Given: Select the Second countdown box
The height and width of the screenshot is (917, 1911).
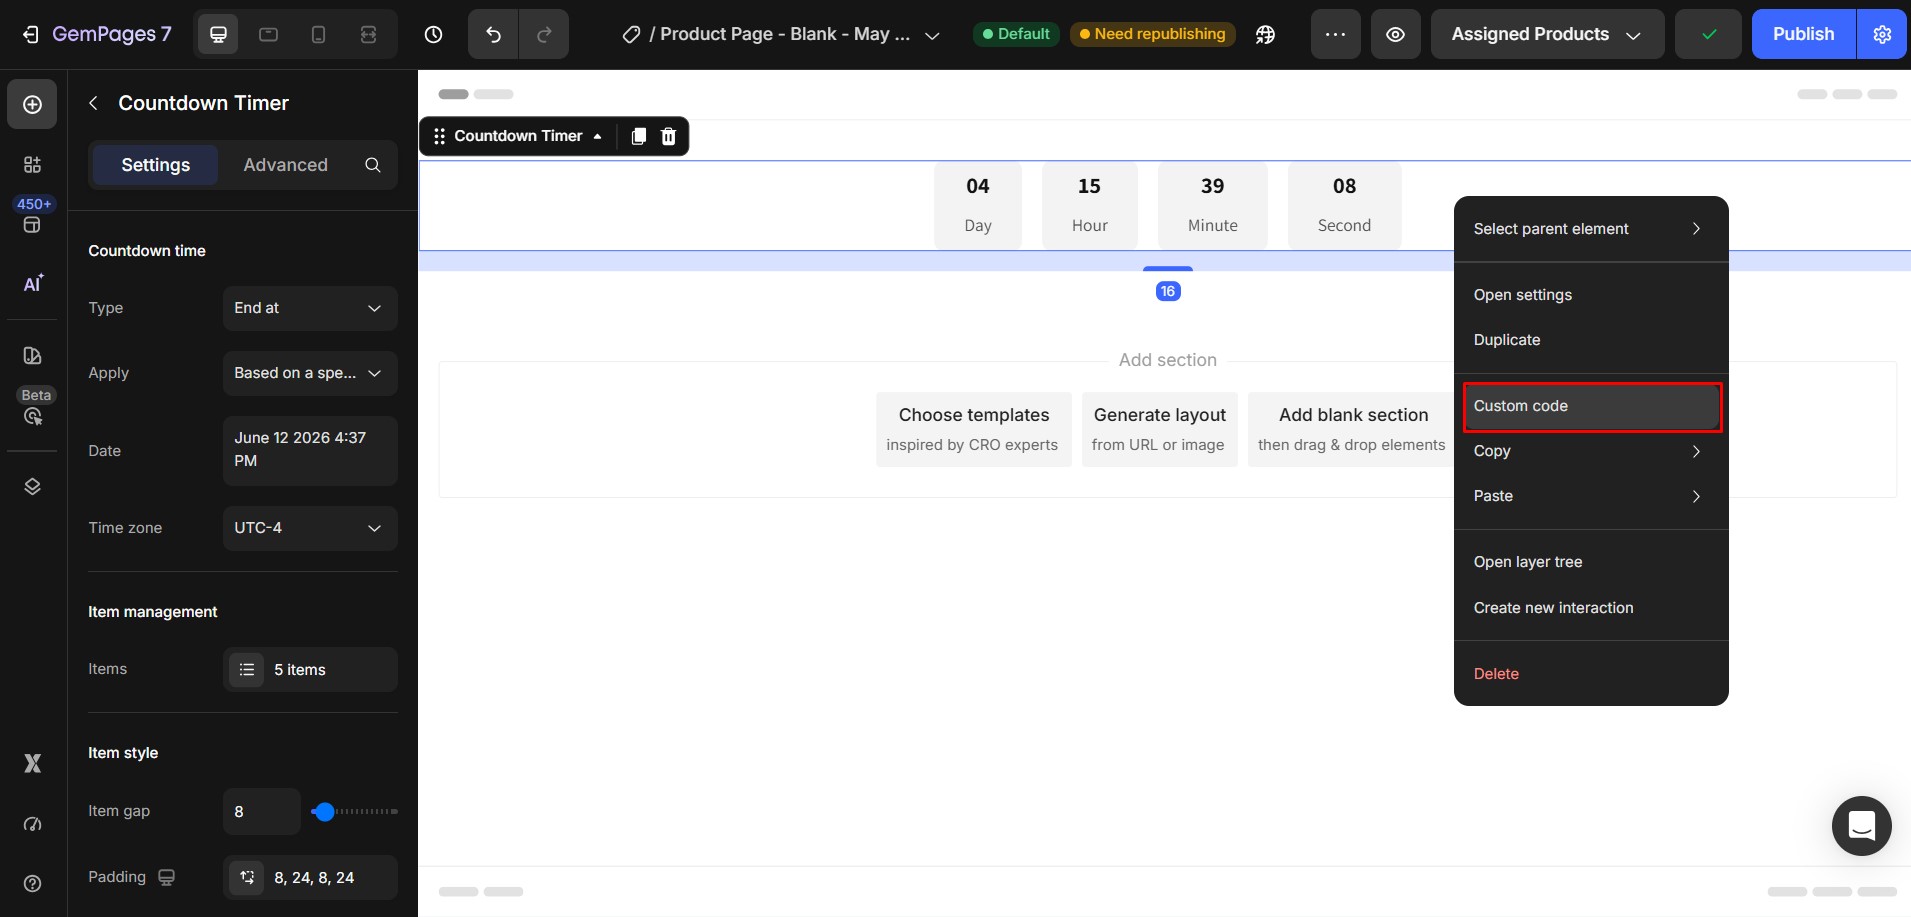Looking at the screenshot, I should tap(1344, 205).
